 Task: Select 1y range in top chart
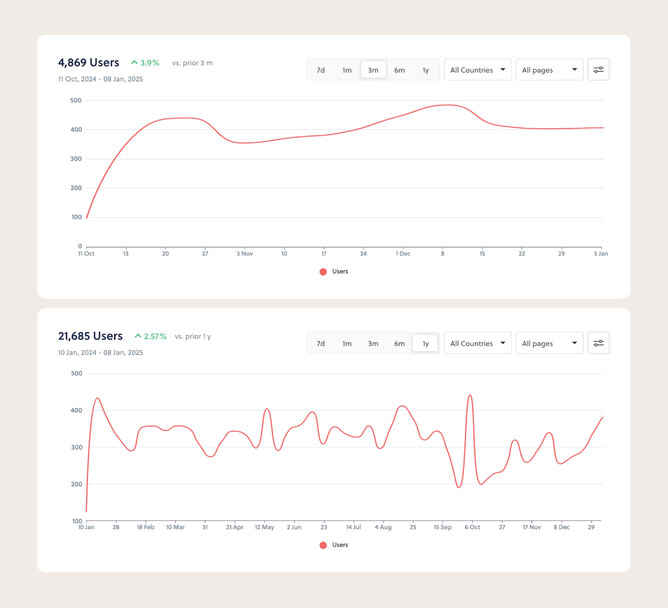(425, 70)
